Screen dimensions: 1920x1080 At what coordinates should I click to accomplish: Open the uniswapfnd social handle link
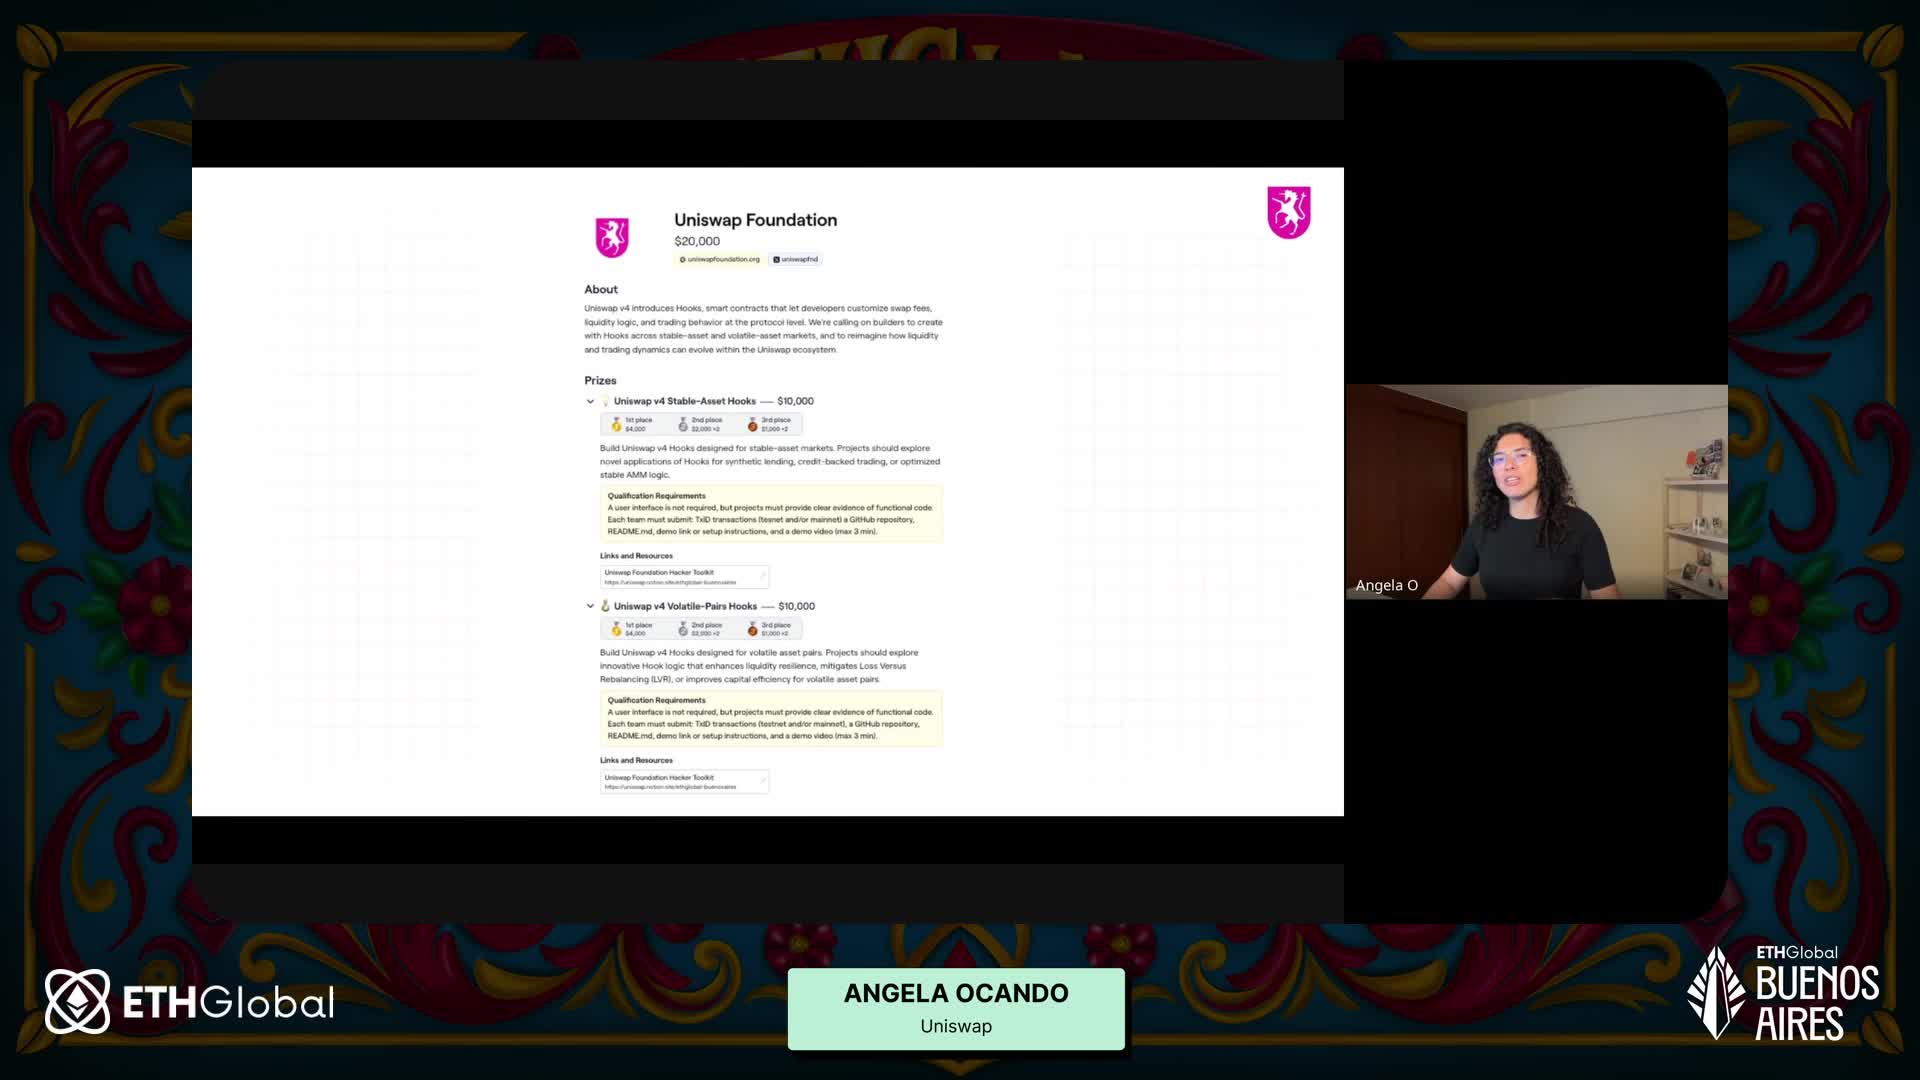tap(796, 260)
